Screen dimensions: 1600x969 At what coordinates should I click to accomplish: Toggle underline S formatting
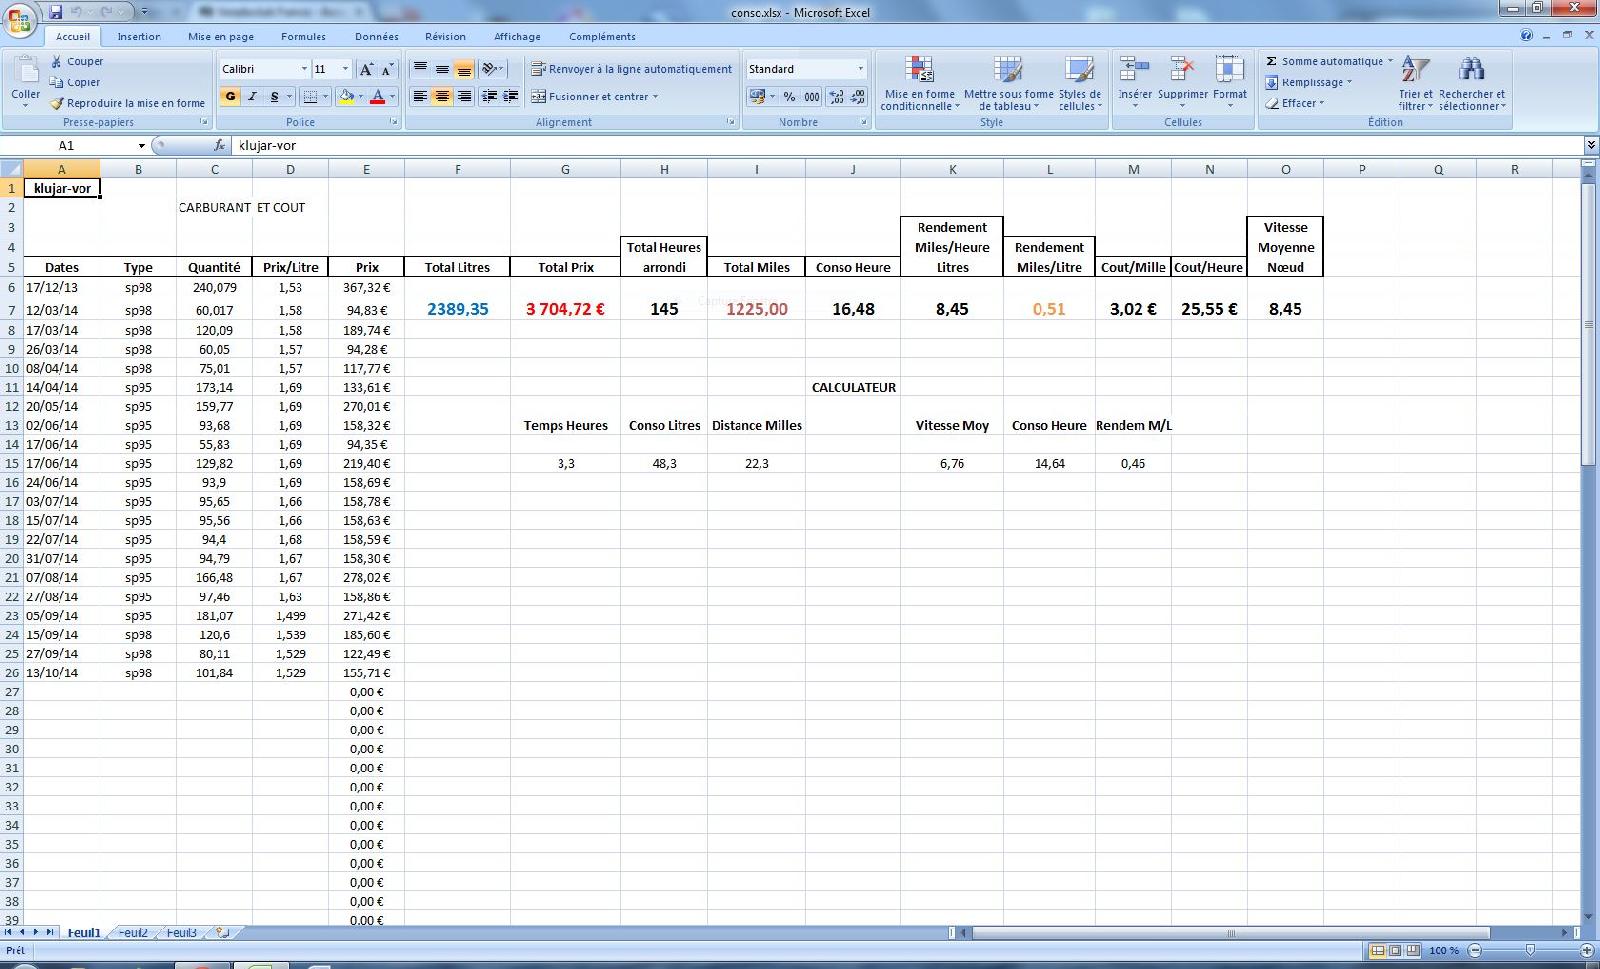click(x=274, y=96)
